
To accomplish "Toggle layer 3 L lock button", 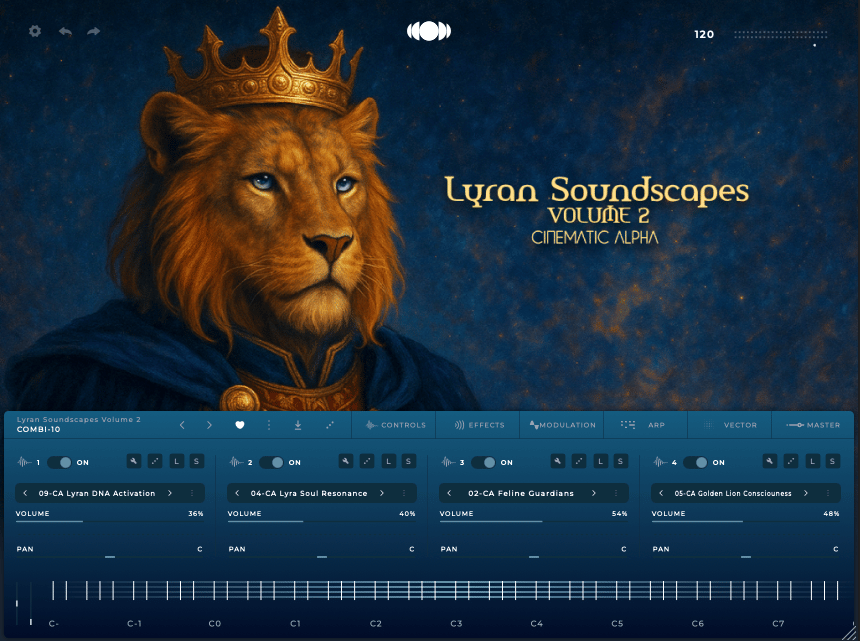I will [x=601, y=461].
